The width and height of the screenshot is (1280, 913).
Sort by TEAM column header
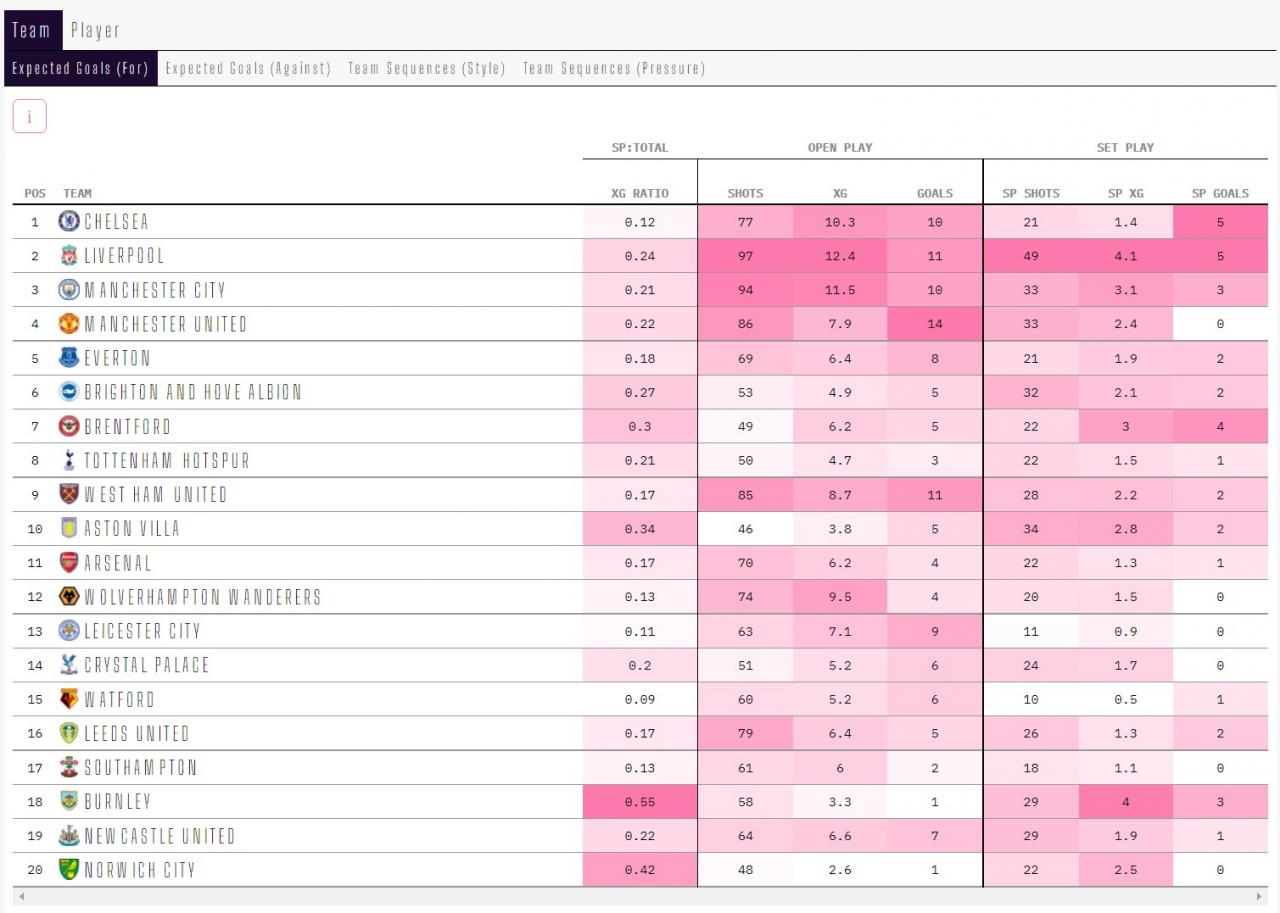[77, 193]
